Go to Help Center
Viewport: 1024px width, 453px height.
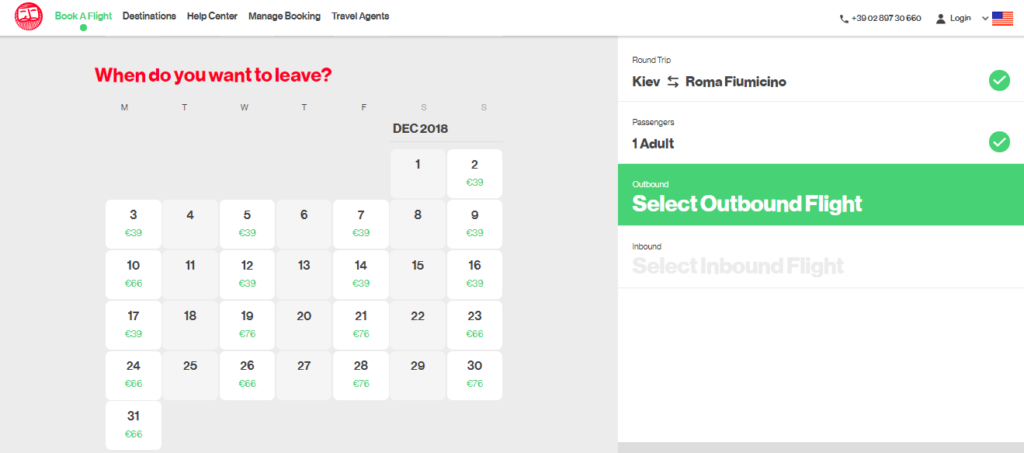[x=211, y=16]
